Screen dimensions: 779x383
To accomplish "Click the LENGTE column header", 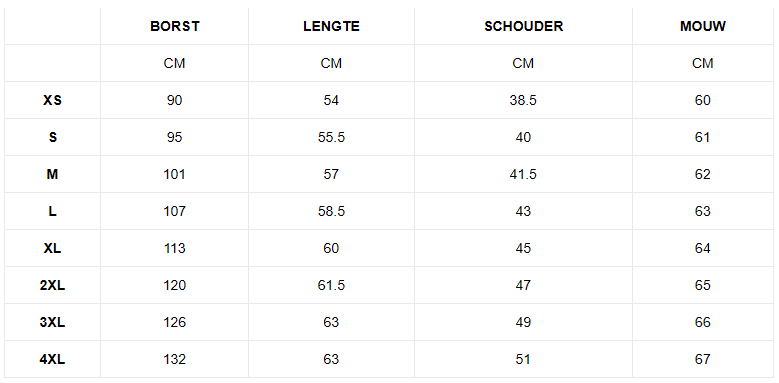I will pyautogui.click(x=331, y=26).
